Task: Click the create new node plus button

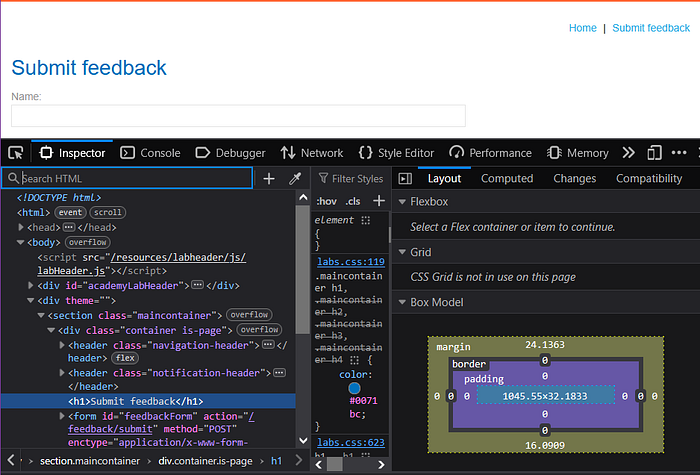Action: point(269,179)
